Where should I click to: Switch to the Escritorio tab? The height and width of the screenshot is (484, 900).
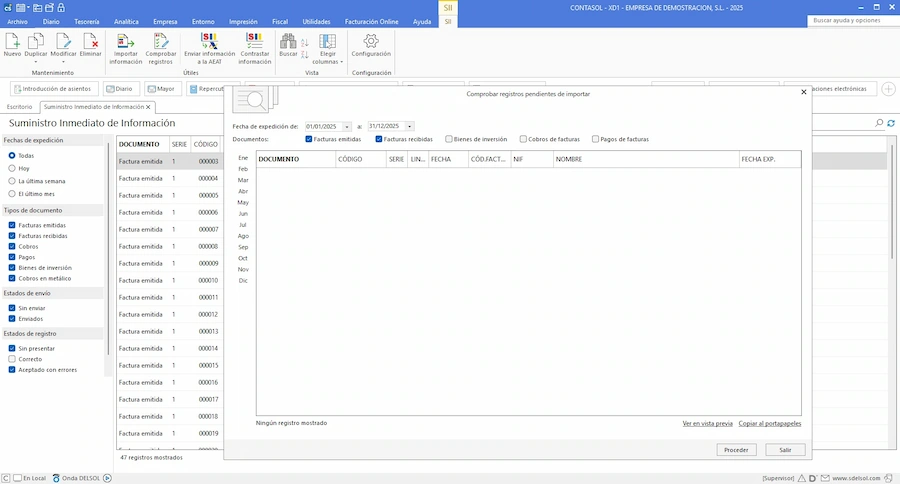[20, 106]
